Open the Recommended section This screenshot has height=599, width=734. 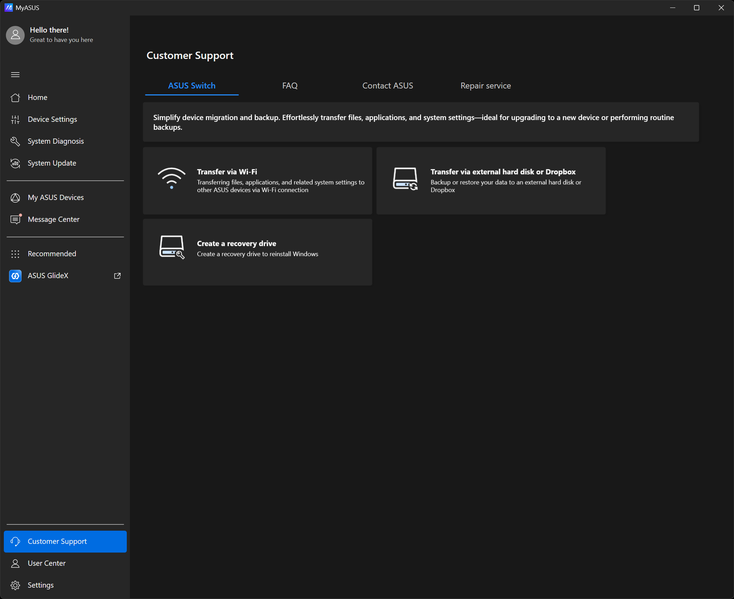65,254
